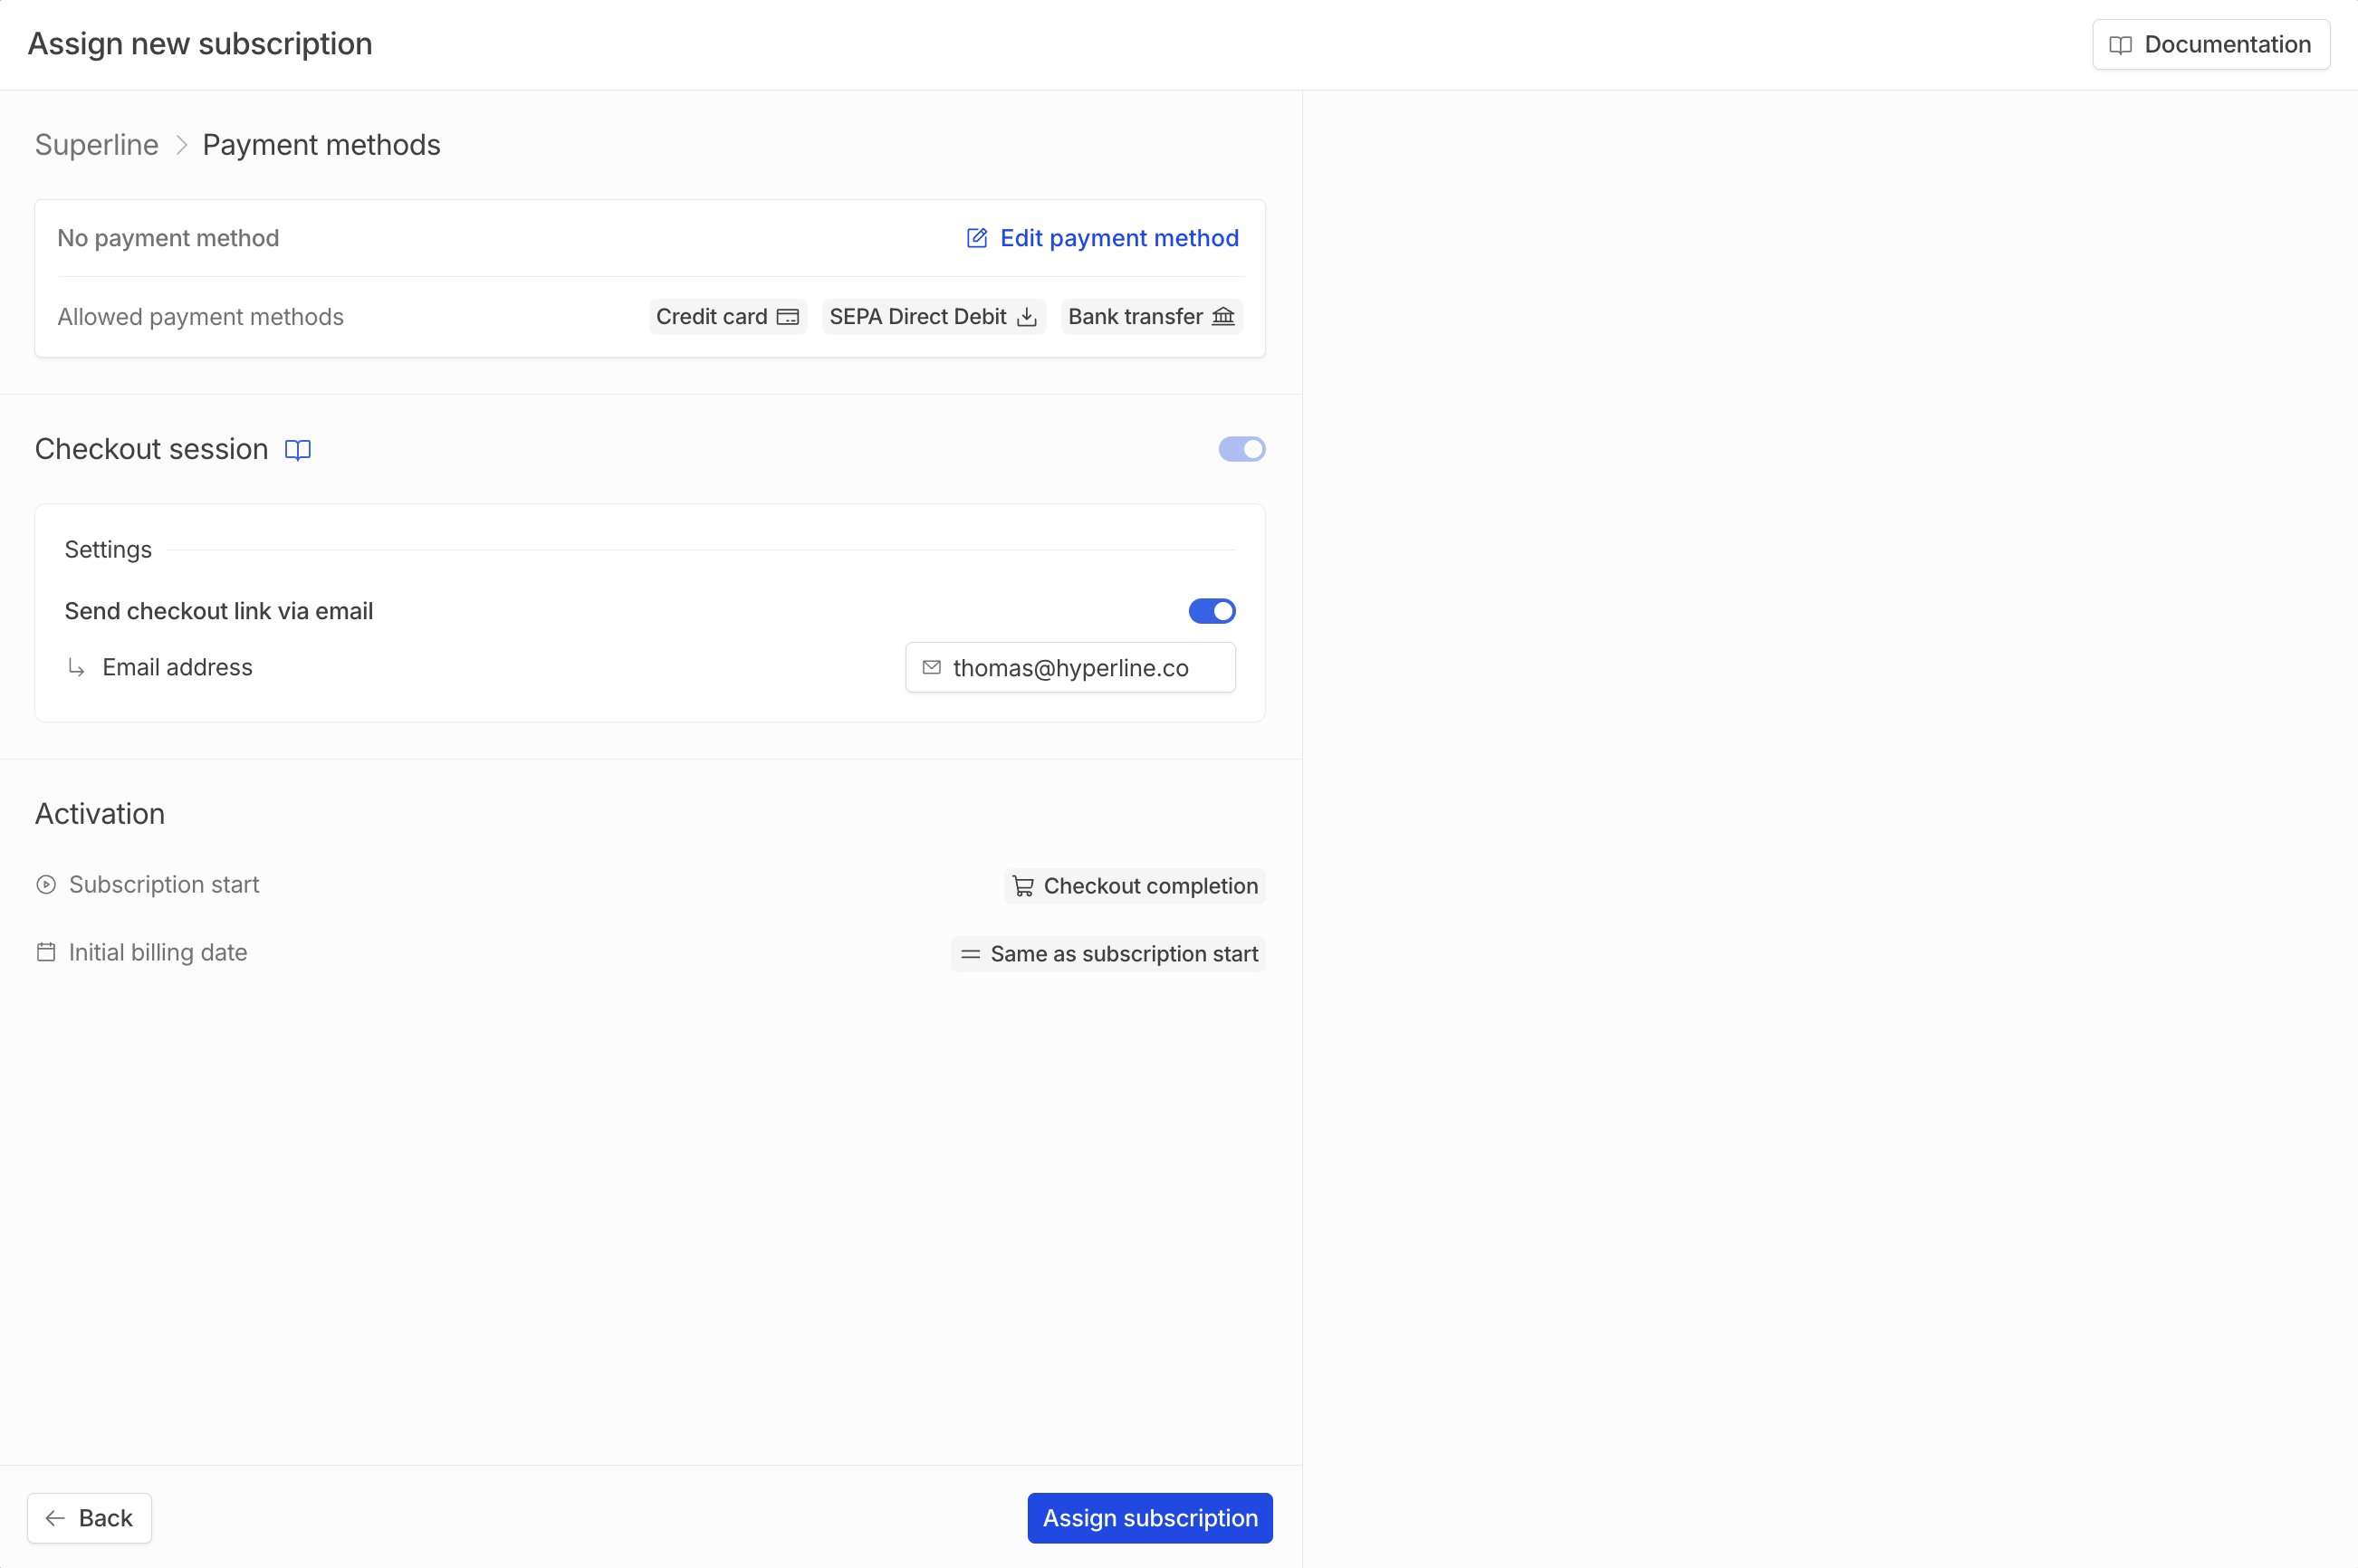Toggle the Checkout session switch
2358x1568 pixels.
(1241, 449)
